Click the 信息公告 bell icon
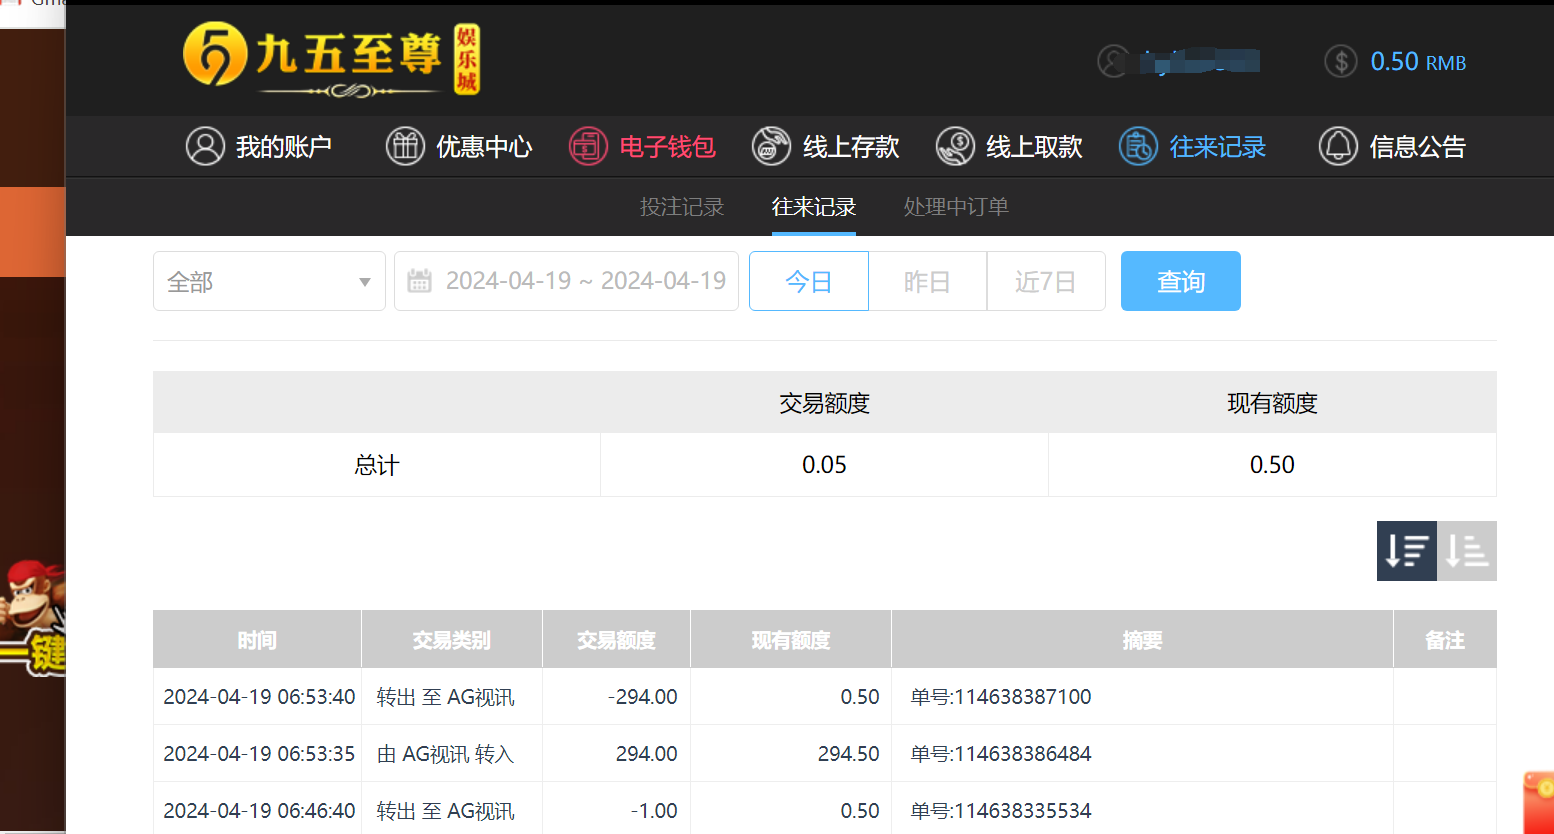The width and height of the screenshot is (1554, 834). pyautogui.click(x=1338, y=146)
